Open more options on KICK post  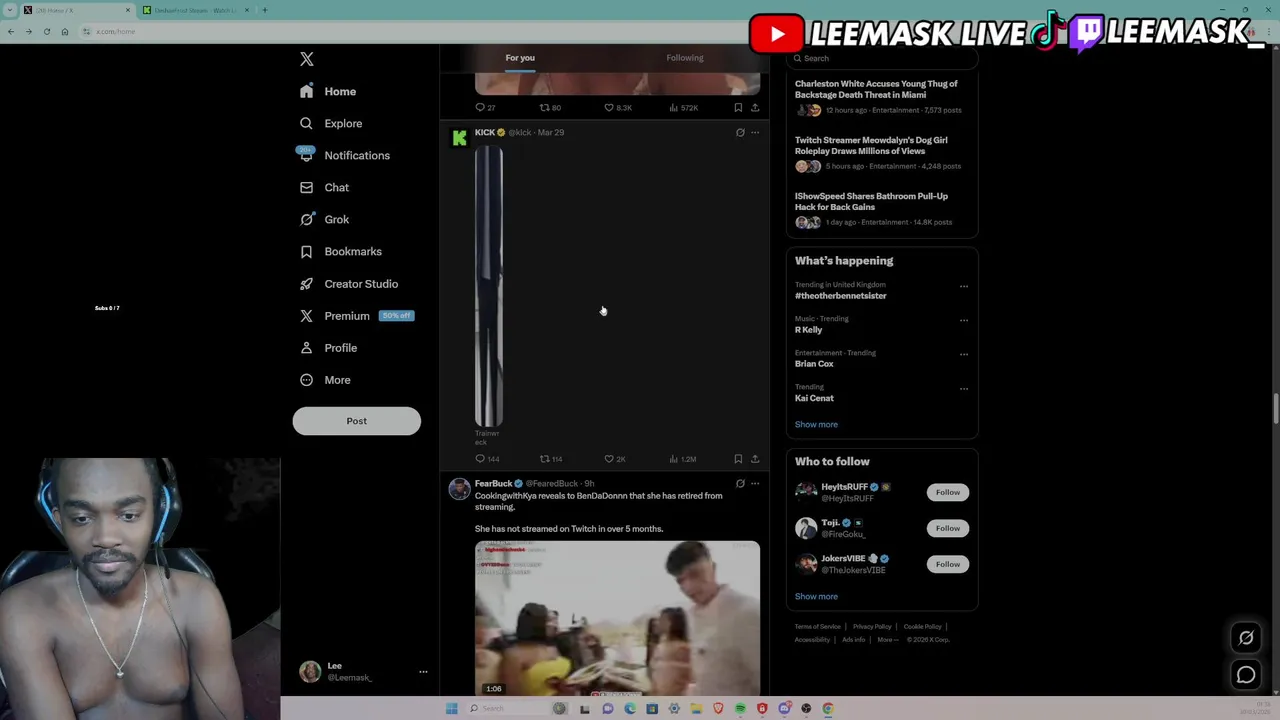pos(755,132)
